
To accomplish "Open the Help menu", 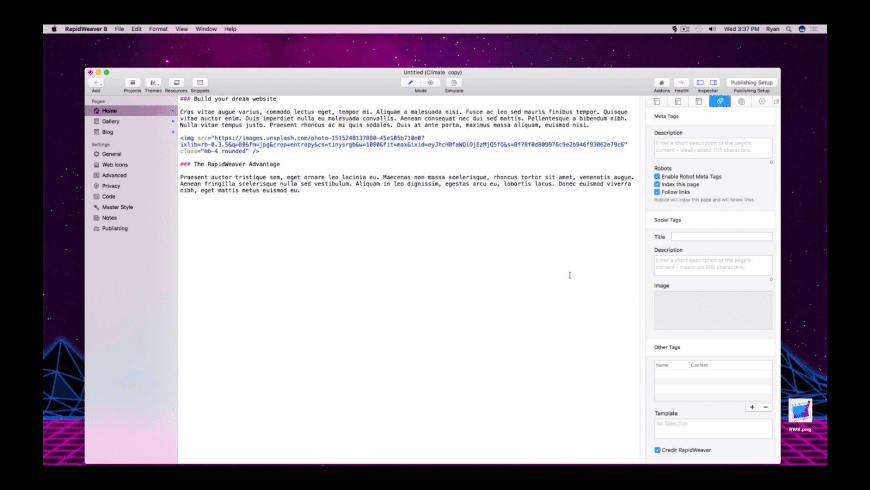I will [230, 29].
